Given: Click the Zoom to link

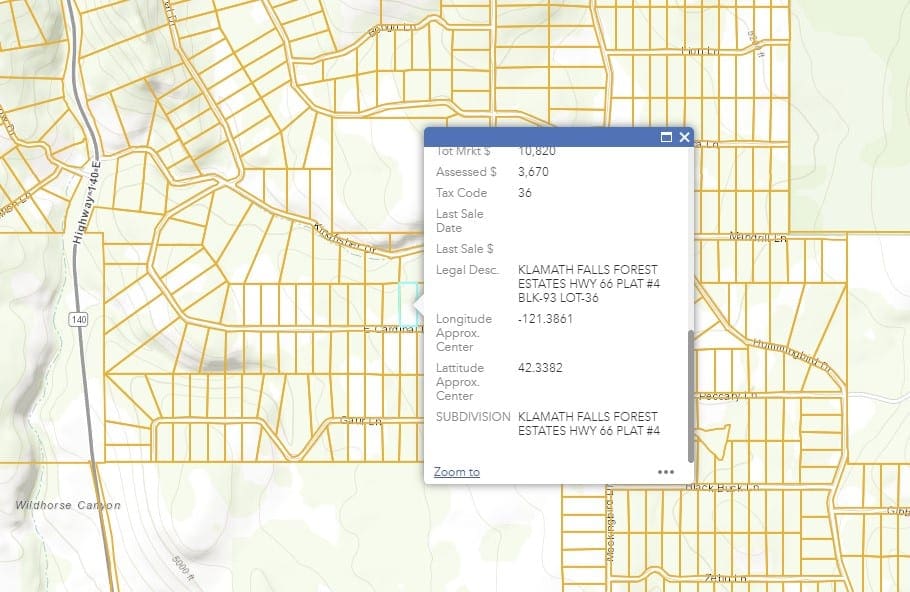Looking at the screenshot, I should click(x=457, y=472).
